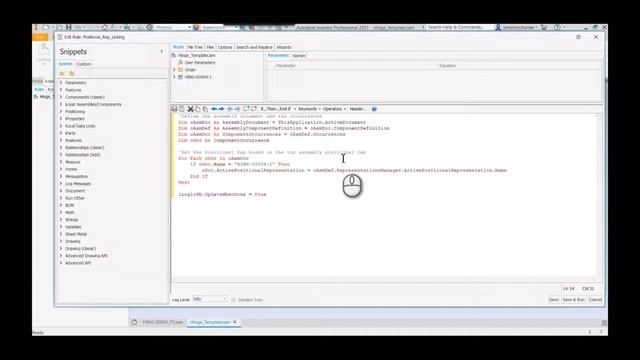Viewport: 640px width, 360px height.
Task: Click the Parameter column header
Action: [x=356, y=65]
